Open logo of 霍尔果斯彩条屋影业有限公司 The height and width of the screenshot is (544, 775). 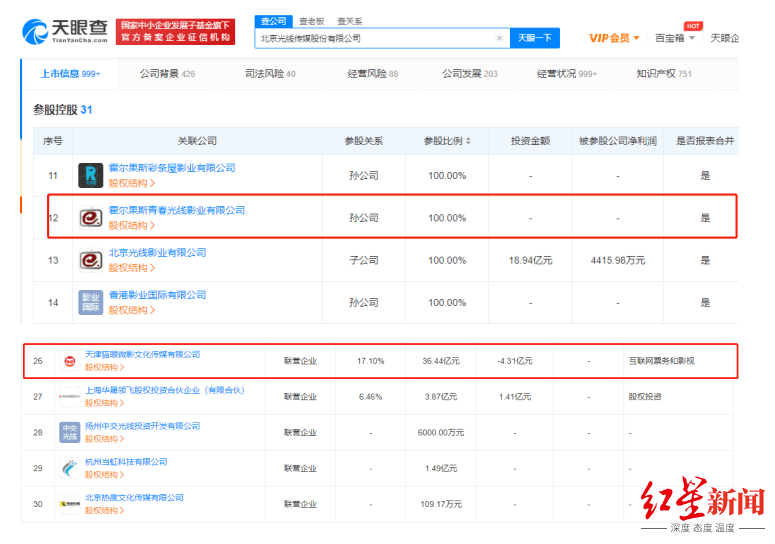(x=91, y=175)
